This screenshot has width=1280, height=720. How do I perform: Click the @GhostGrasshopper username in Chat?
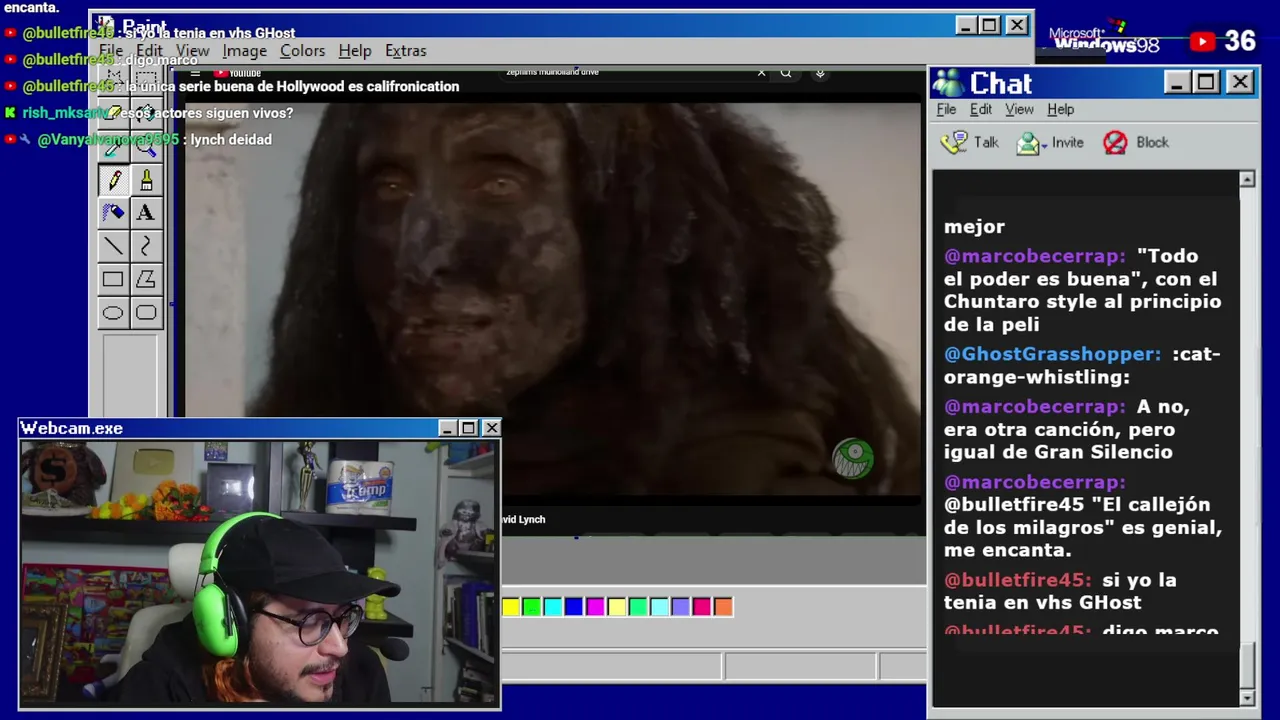(x=1052, y=354)
